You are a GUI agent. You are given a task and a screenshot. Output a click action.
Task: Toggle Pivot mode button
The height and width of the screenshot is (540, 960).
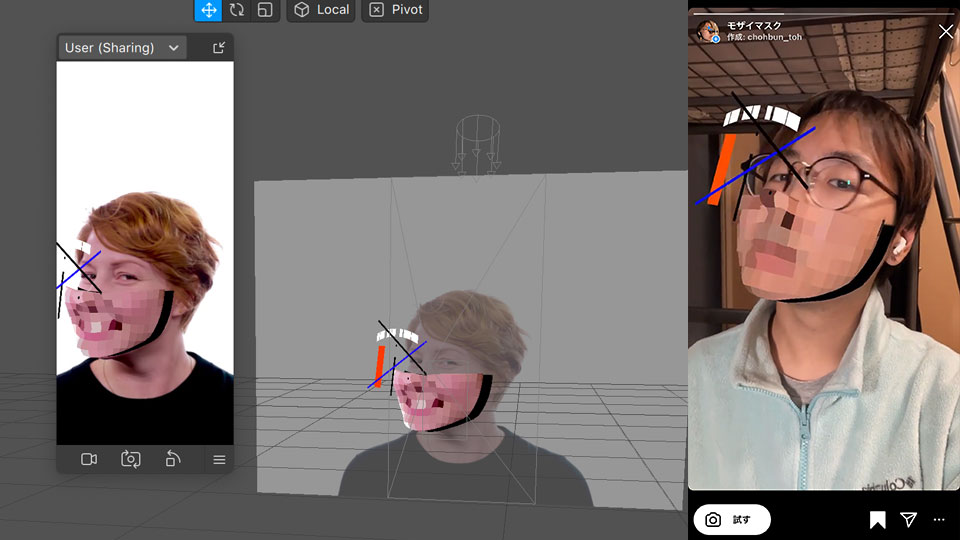coord(394,10)
